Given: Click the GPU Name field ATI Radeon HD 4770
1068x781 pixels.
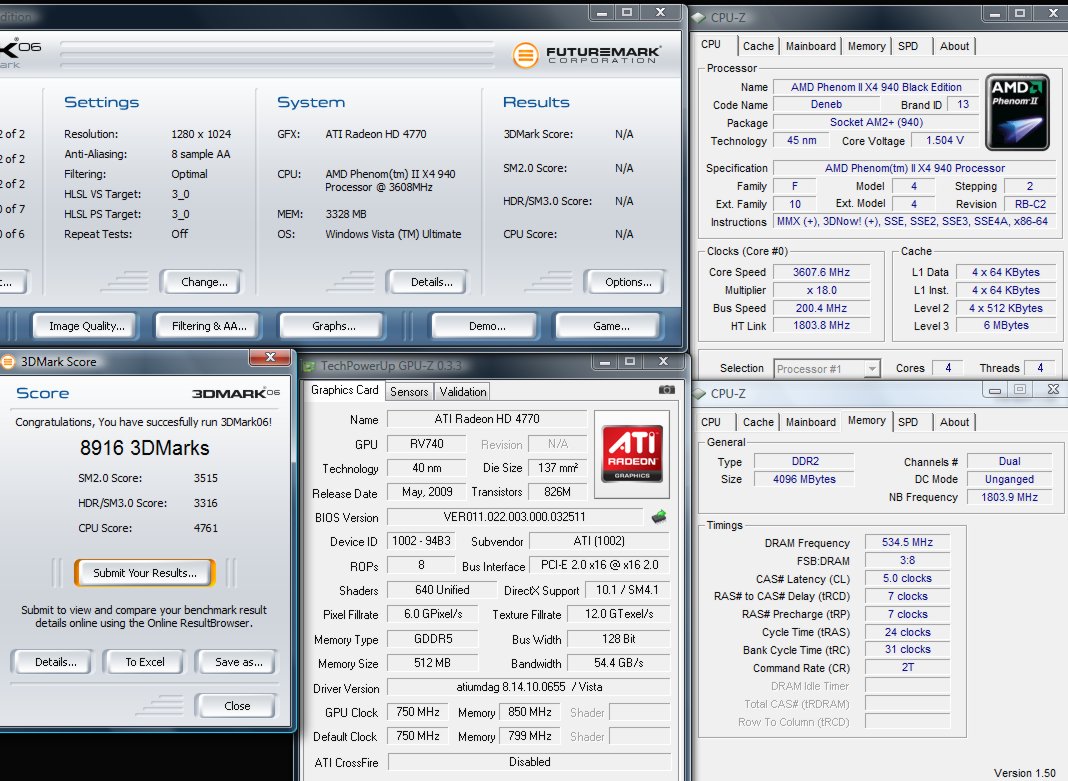Looking at the screenshot, I should tap(486, 419).
